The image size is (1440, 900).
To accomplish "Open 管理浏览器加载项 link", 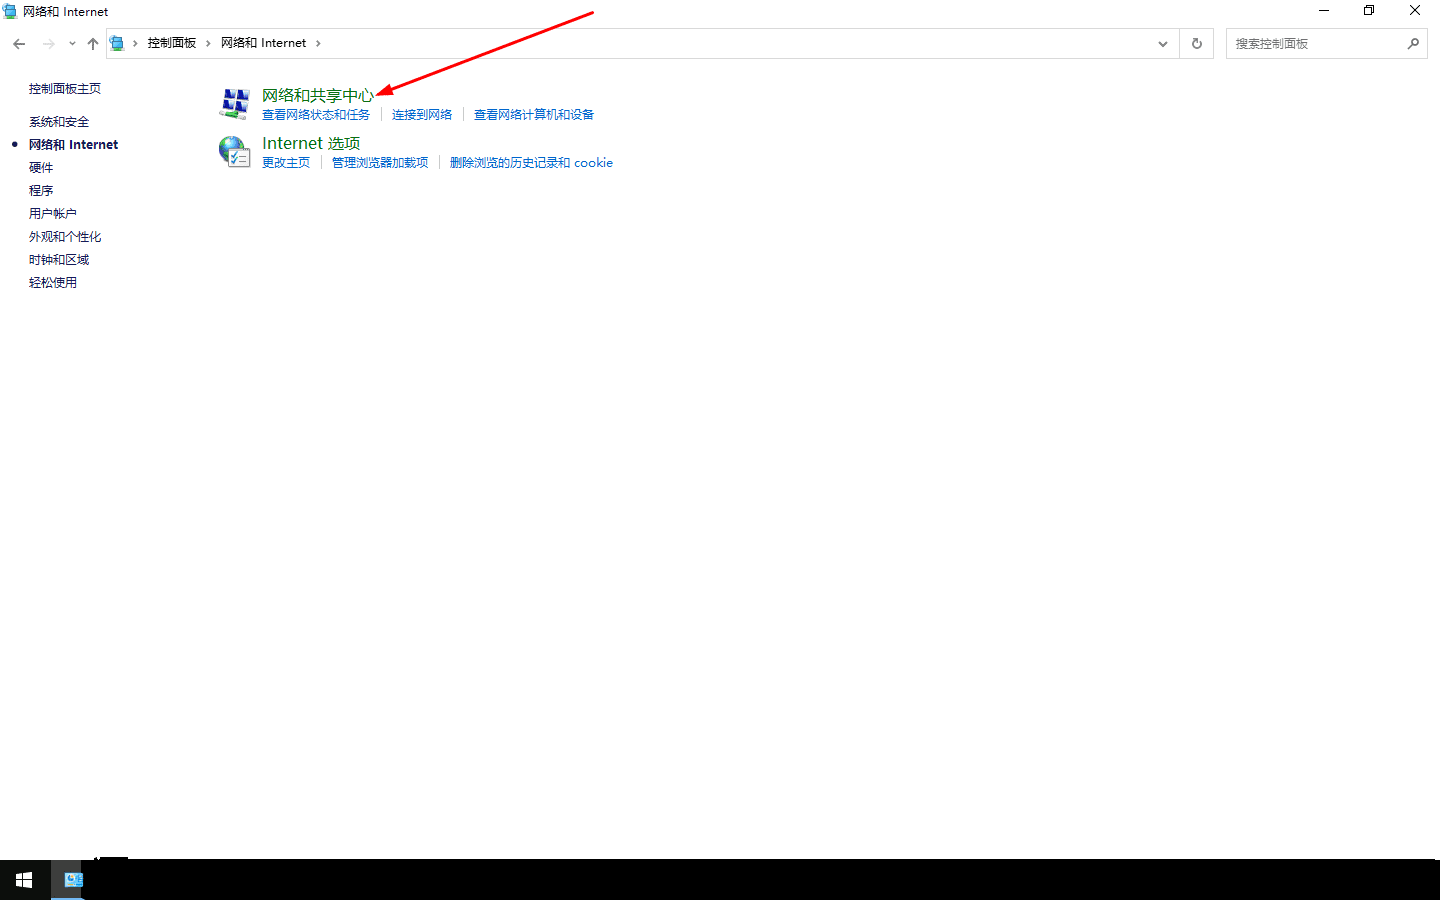I will [379, 163].
